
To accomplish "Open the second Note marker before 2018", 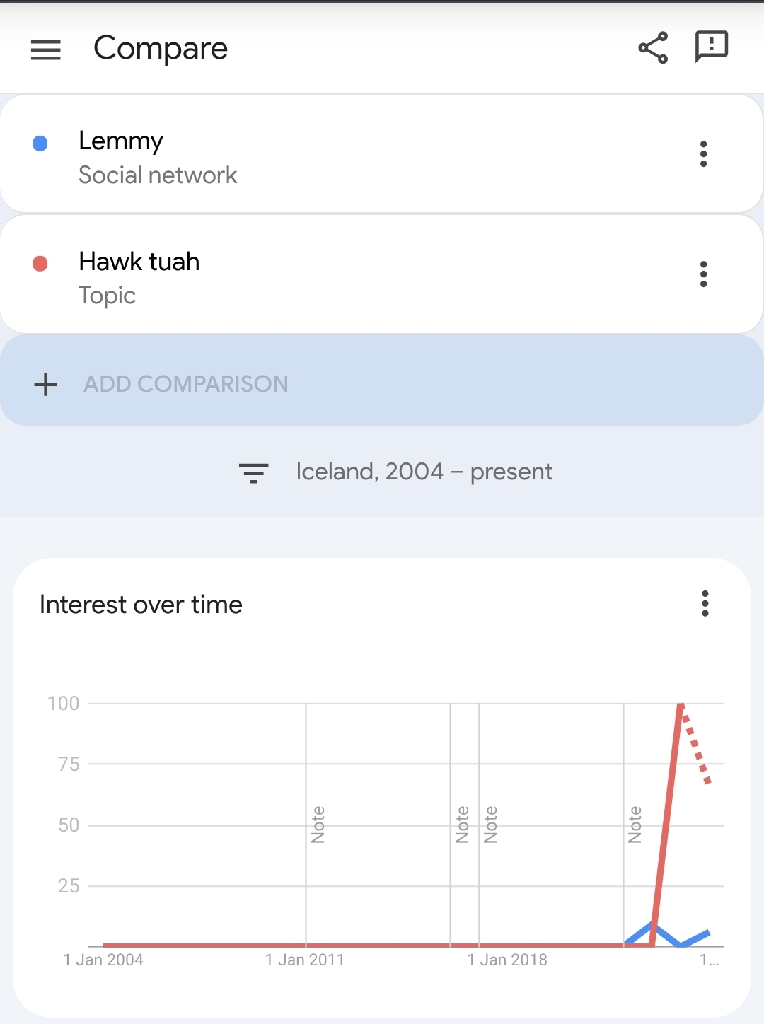I will (x=490, y=824).
